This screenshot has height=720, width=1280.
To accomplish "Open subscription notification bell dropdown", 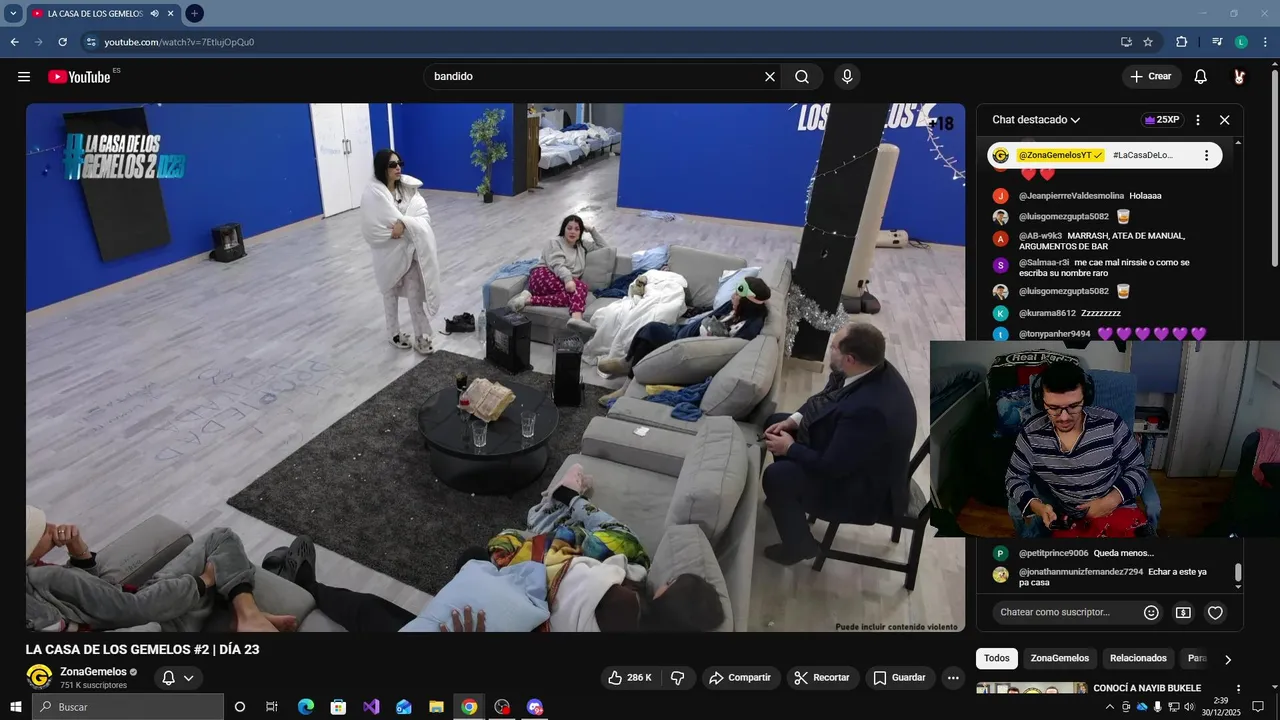I will click(x=177, y=677).
